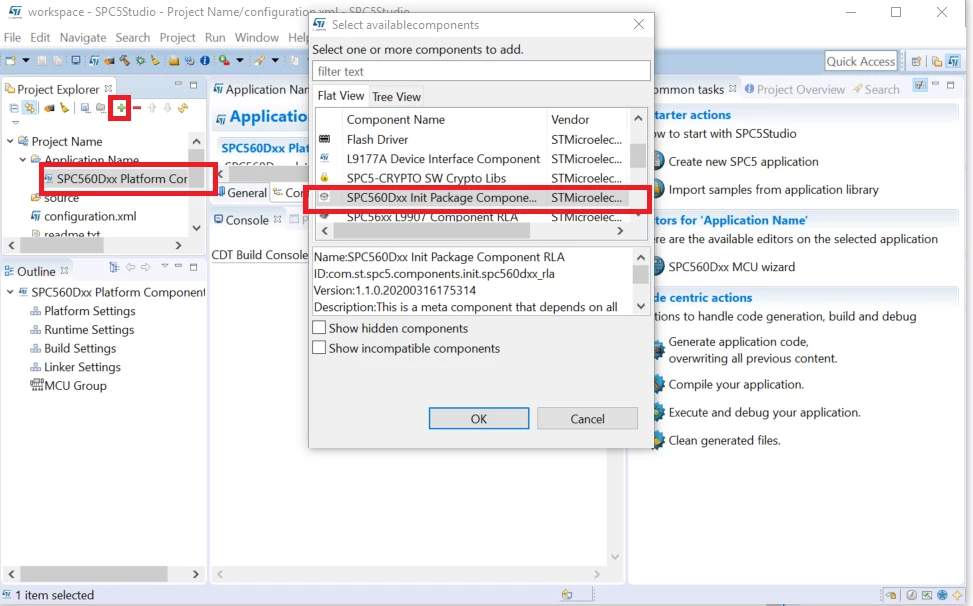The image size is (973, 606).
Task: Select MCU Group in Outline
Action: coord(75,385)
